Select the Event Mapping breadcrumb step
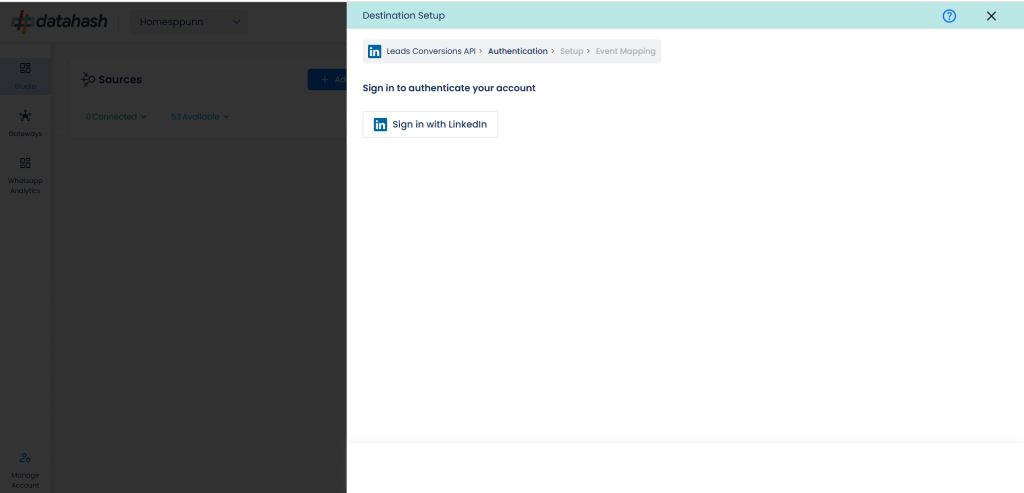Viewport: 1024px width, 493px height. pyautogui.click(x=625, y=52)
